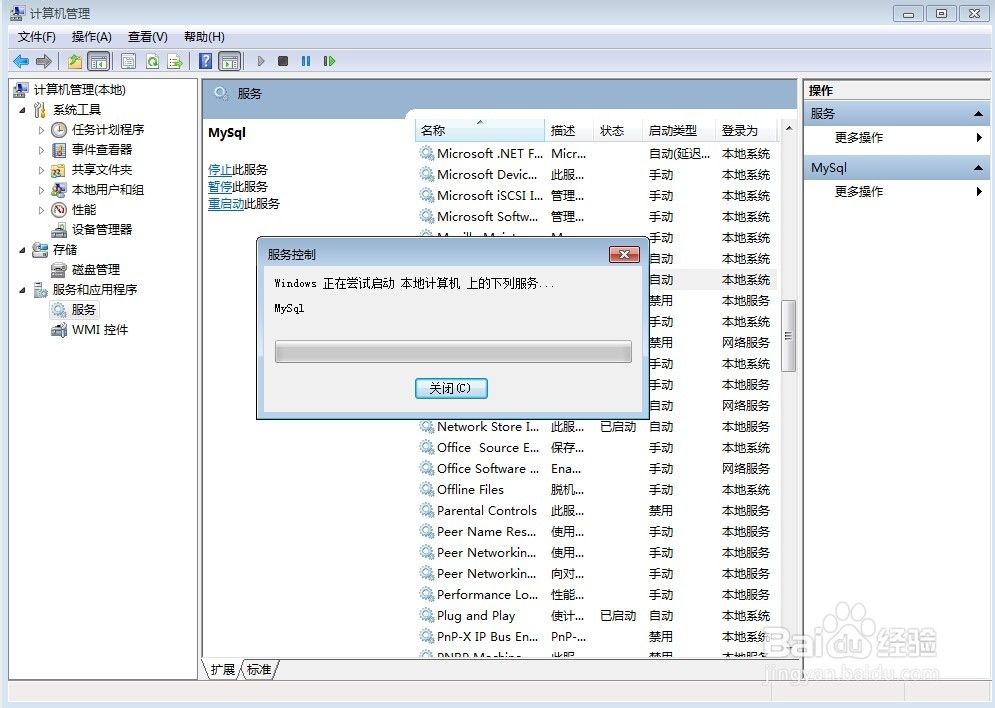
Task: Open the 查看(V) menu
Action: click(147, 37)
